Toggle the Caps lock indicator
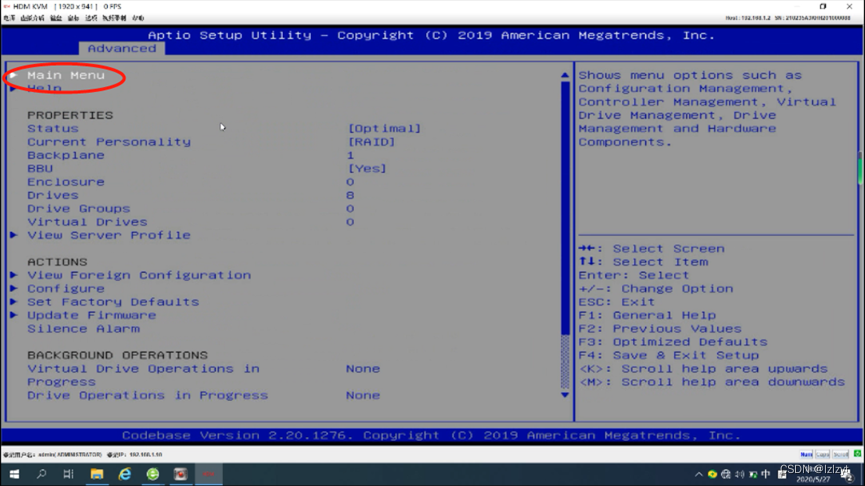 (823, 455)
